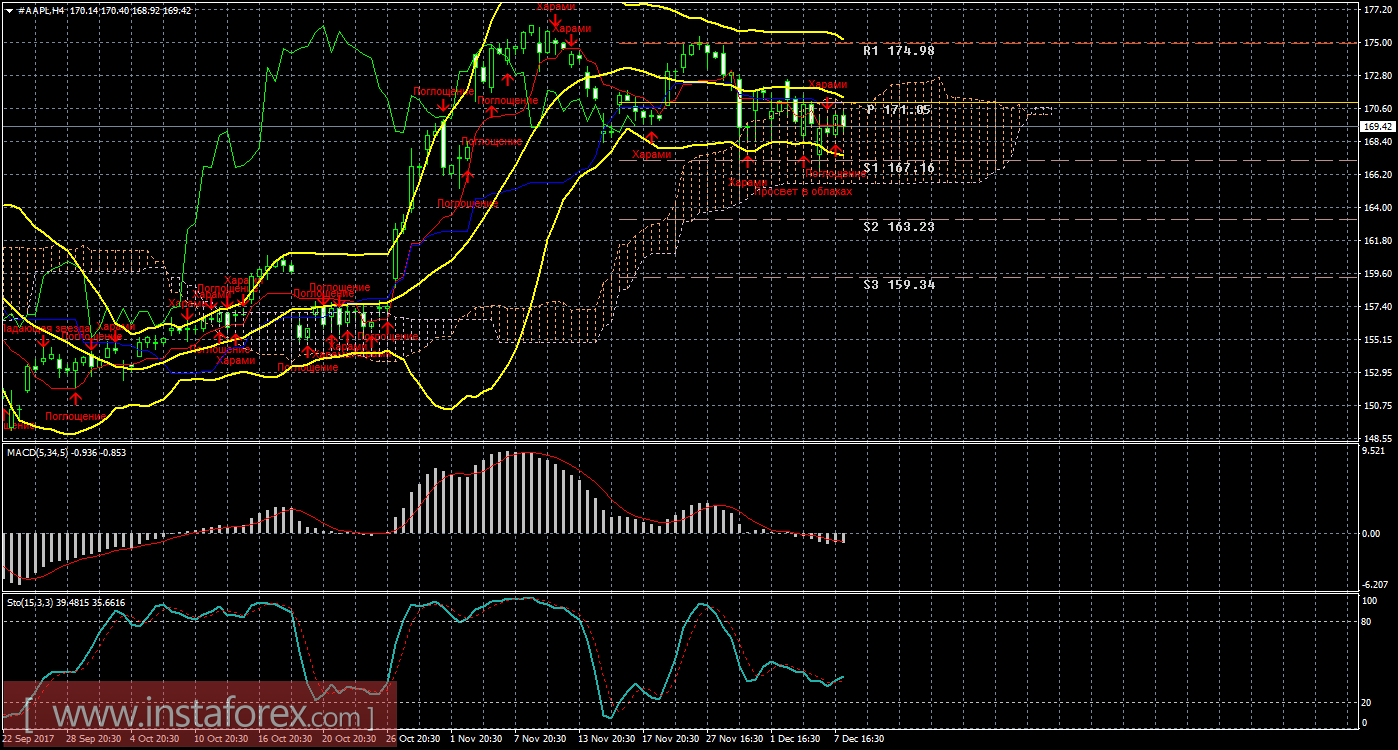Click the 7 Dec 16:30 date label
This screenshot has height=750, width=1398.
(859, 739)
